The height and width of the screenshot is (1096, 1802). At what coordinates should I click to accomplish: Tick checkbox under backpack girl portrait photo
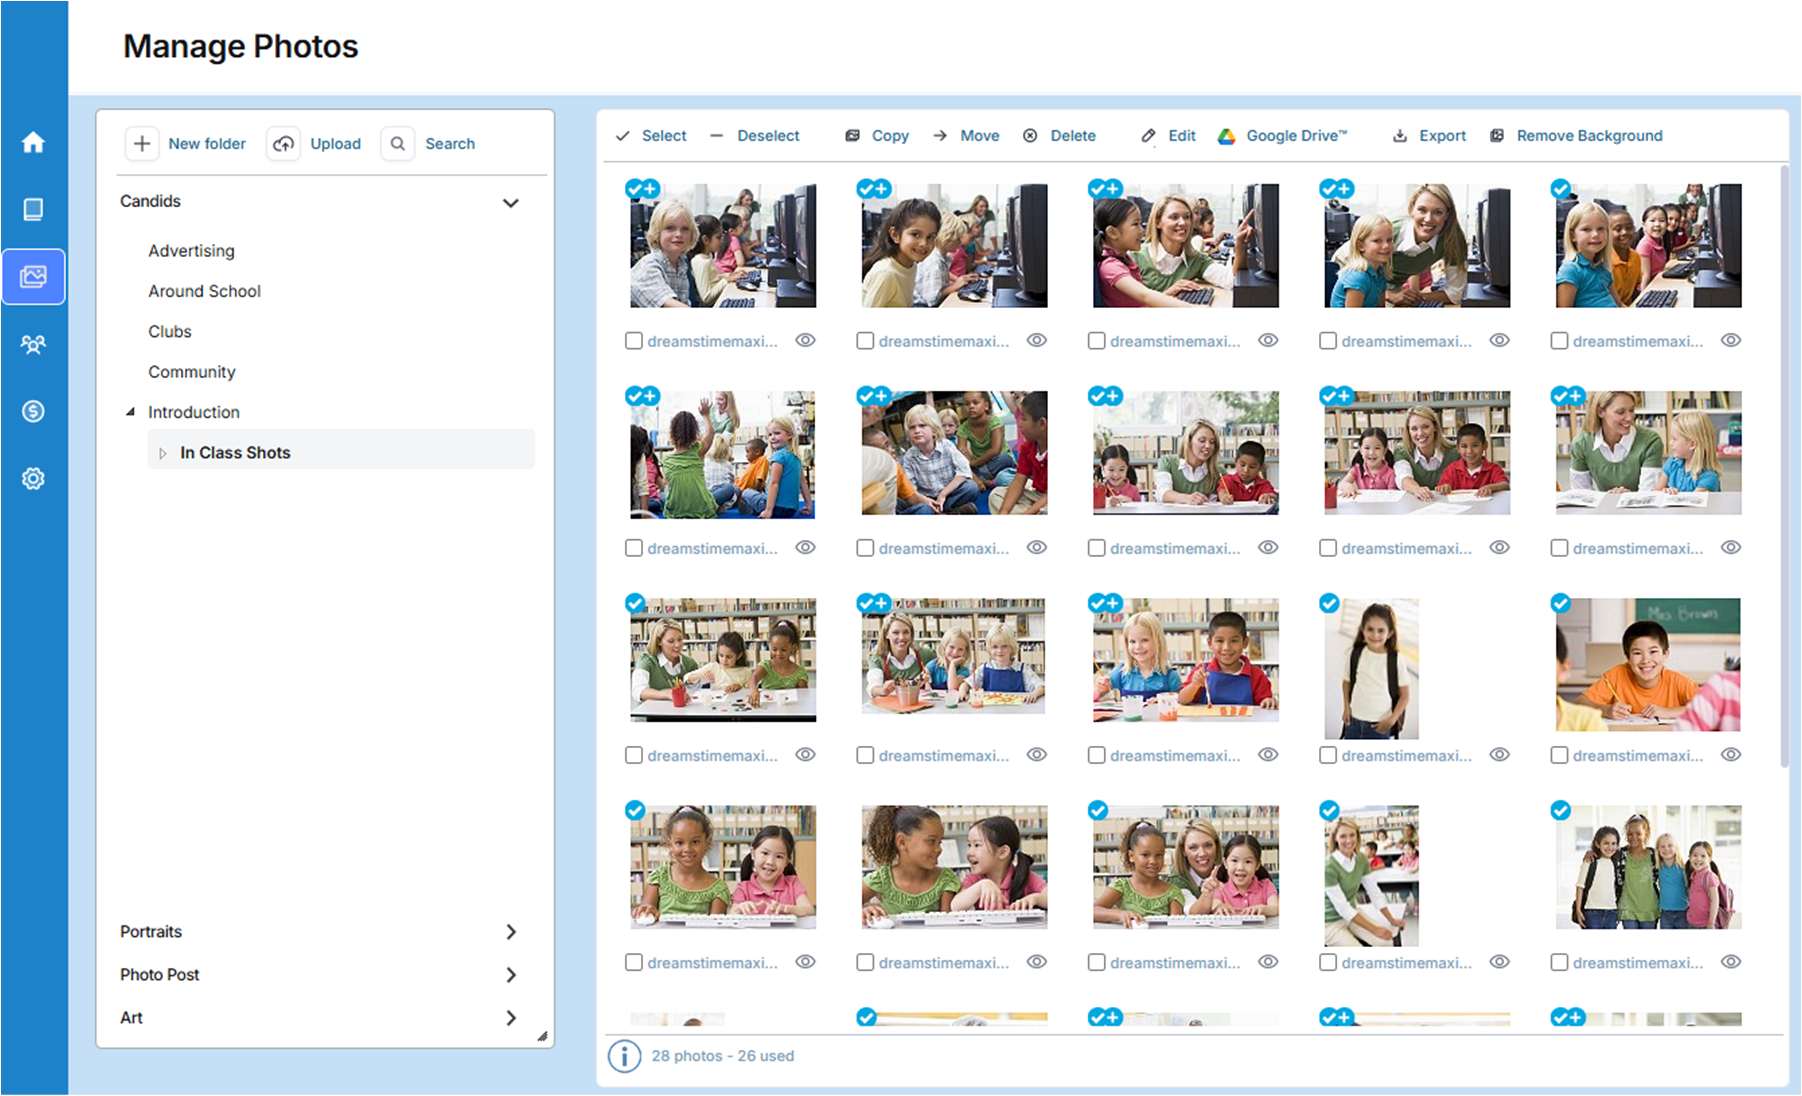[x=1327, y=755]
